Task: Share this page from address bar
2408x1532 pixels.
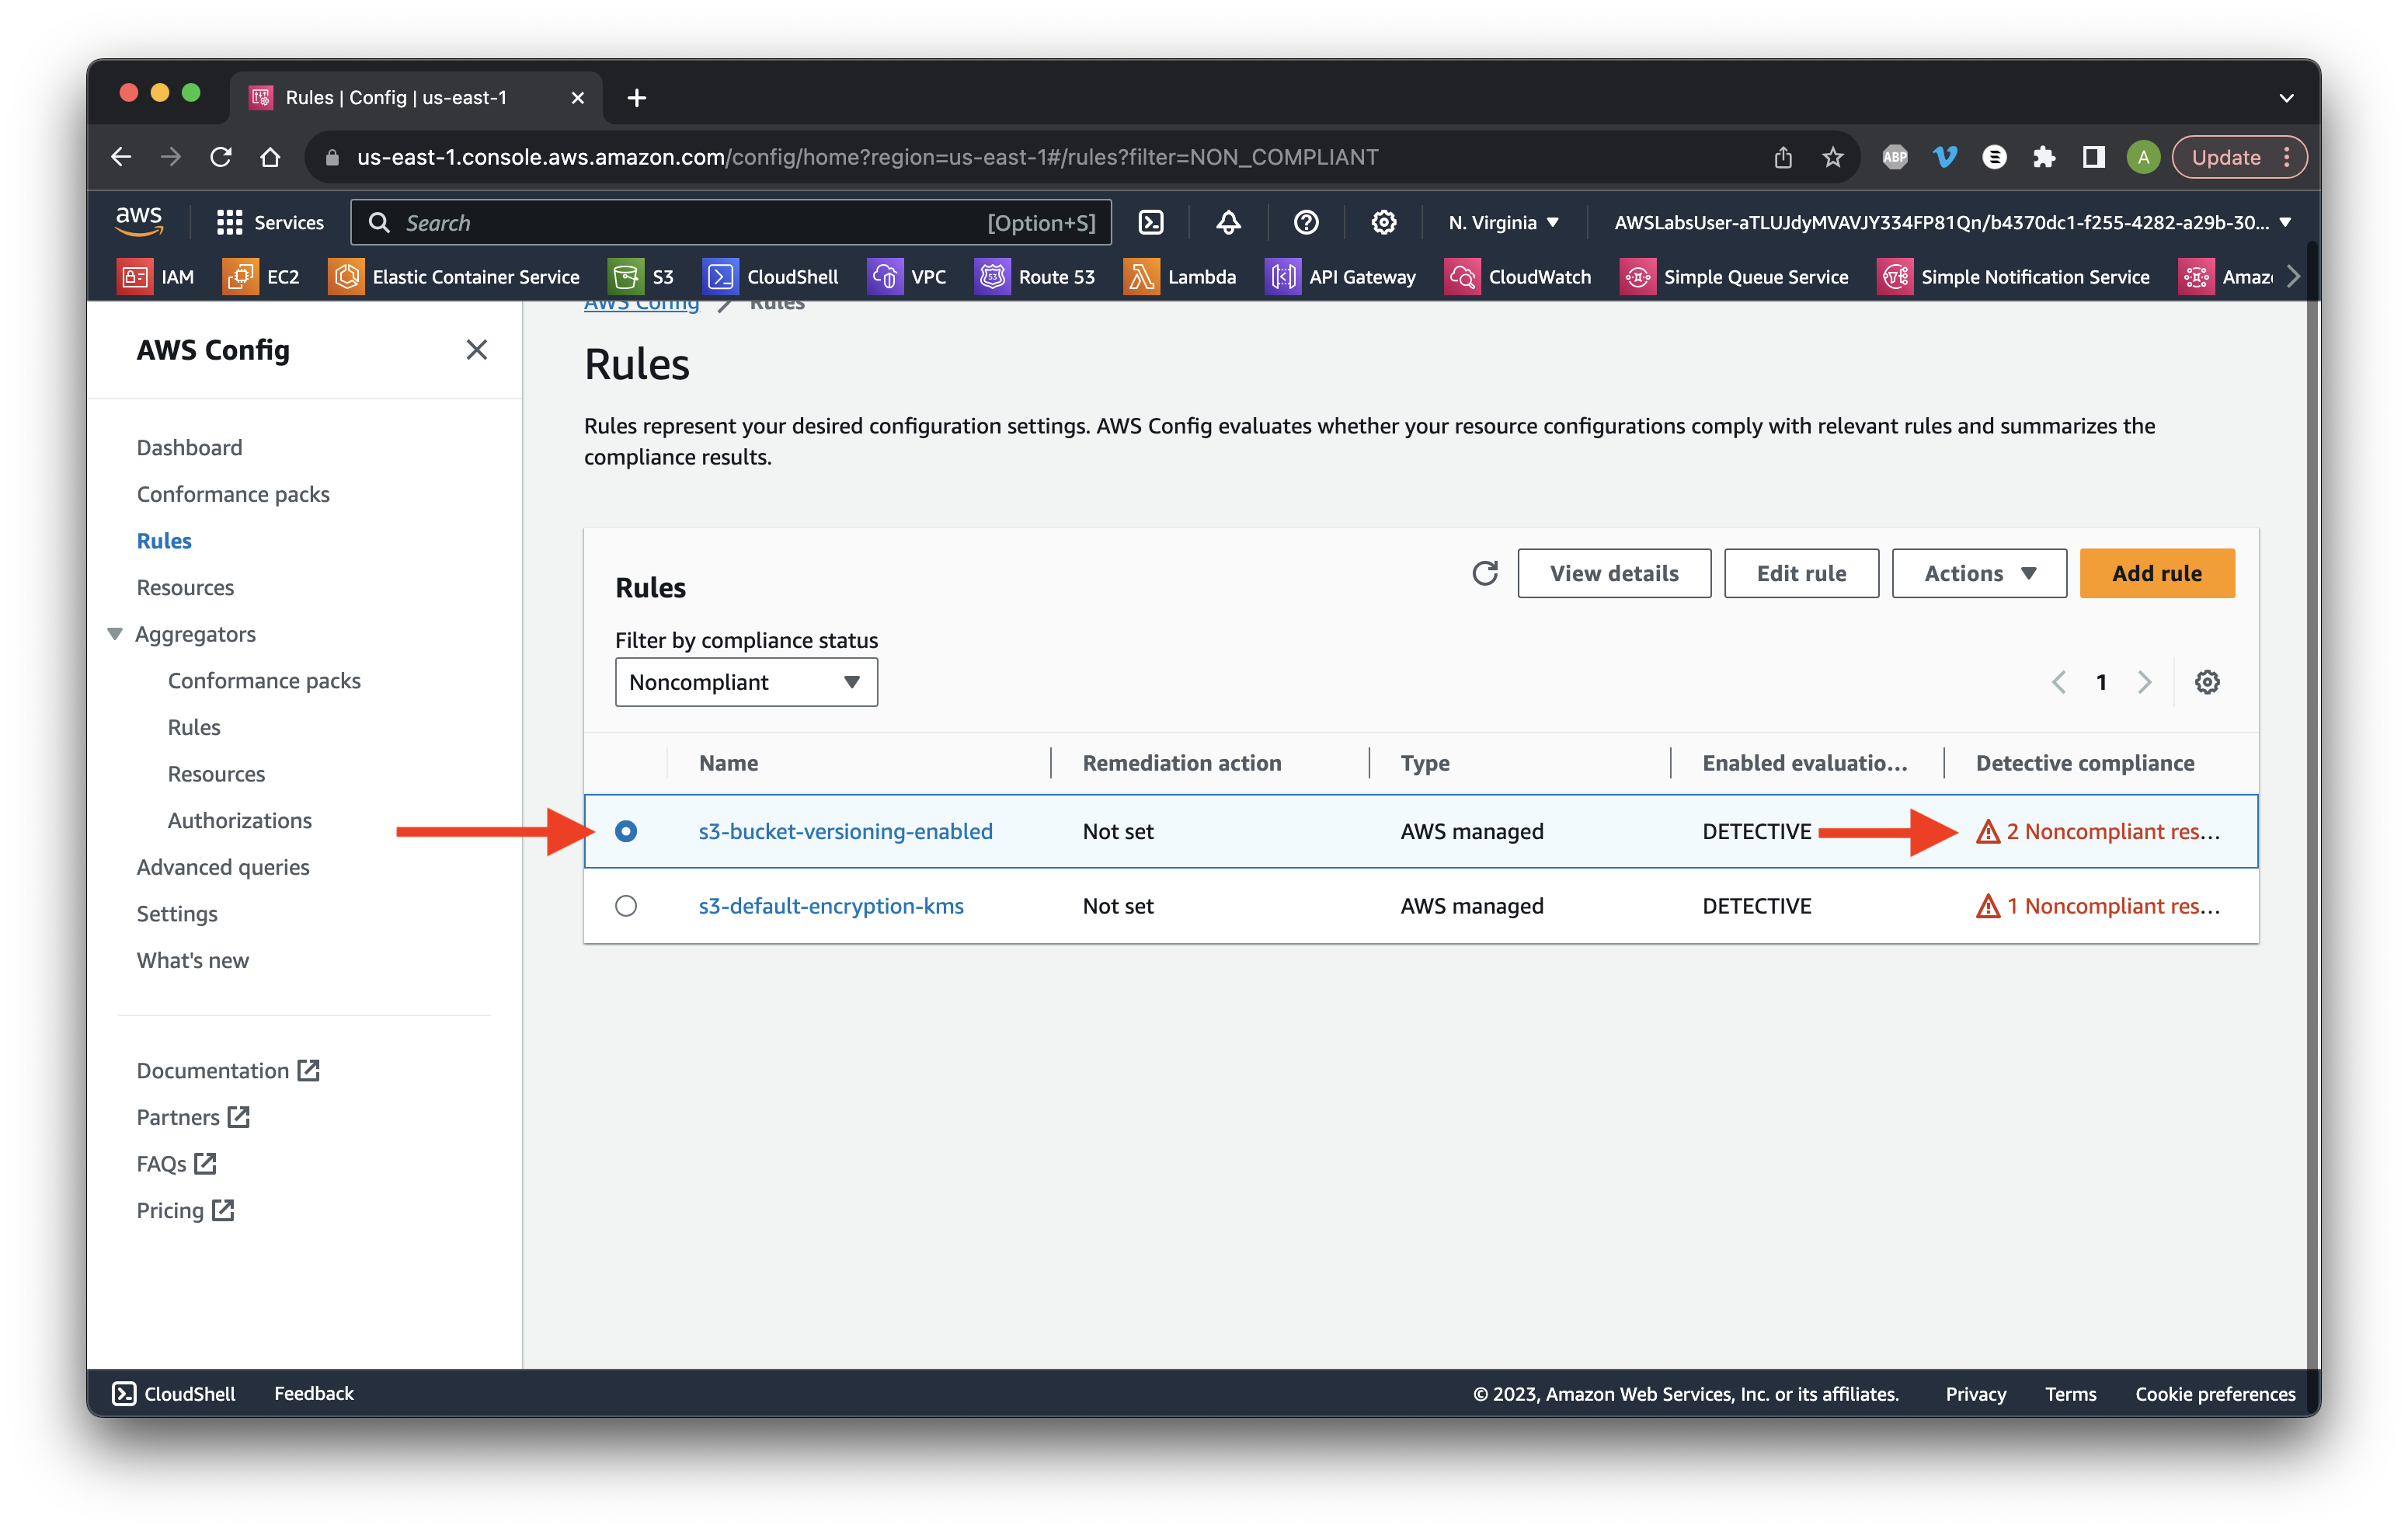Action: (1783, 157)
